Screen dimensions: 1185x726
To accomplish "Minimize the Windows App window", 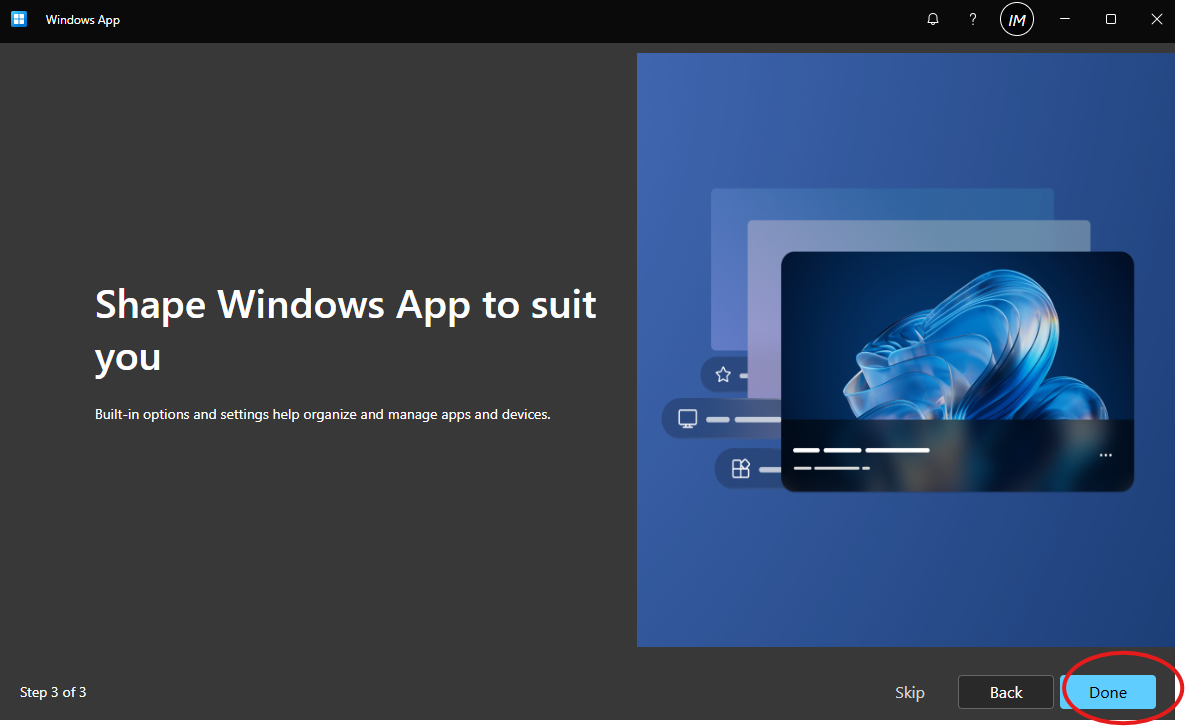I will click(1065, 19).
